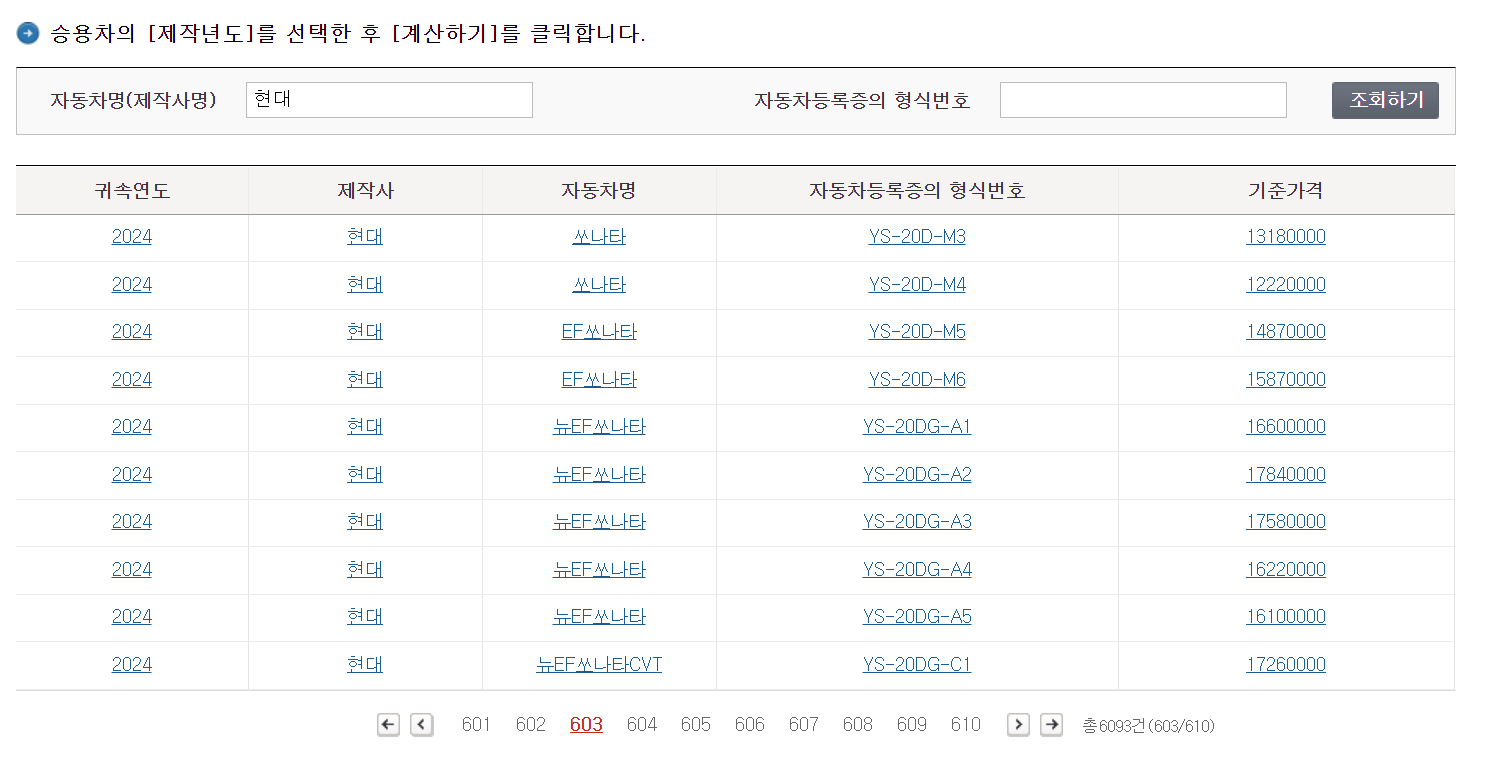Click base price 17580000
The image size is (1486, 759).
click(1286, 522)
